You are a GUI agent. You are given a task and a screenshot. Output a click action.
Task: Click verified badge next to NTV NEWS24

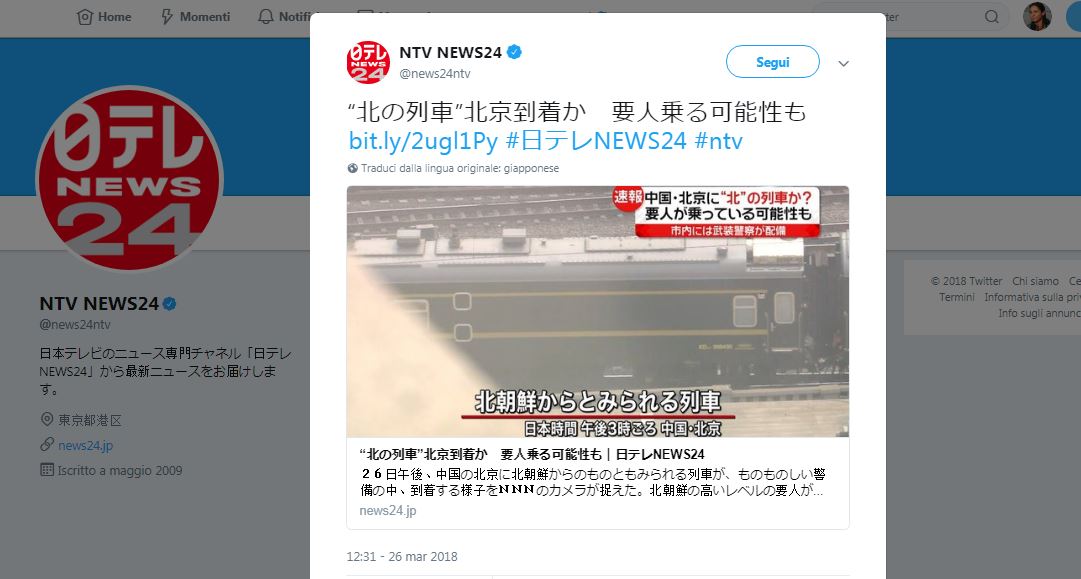514,52
